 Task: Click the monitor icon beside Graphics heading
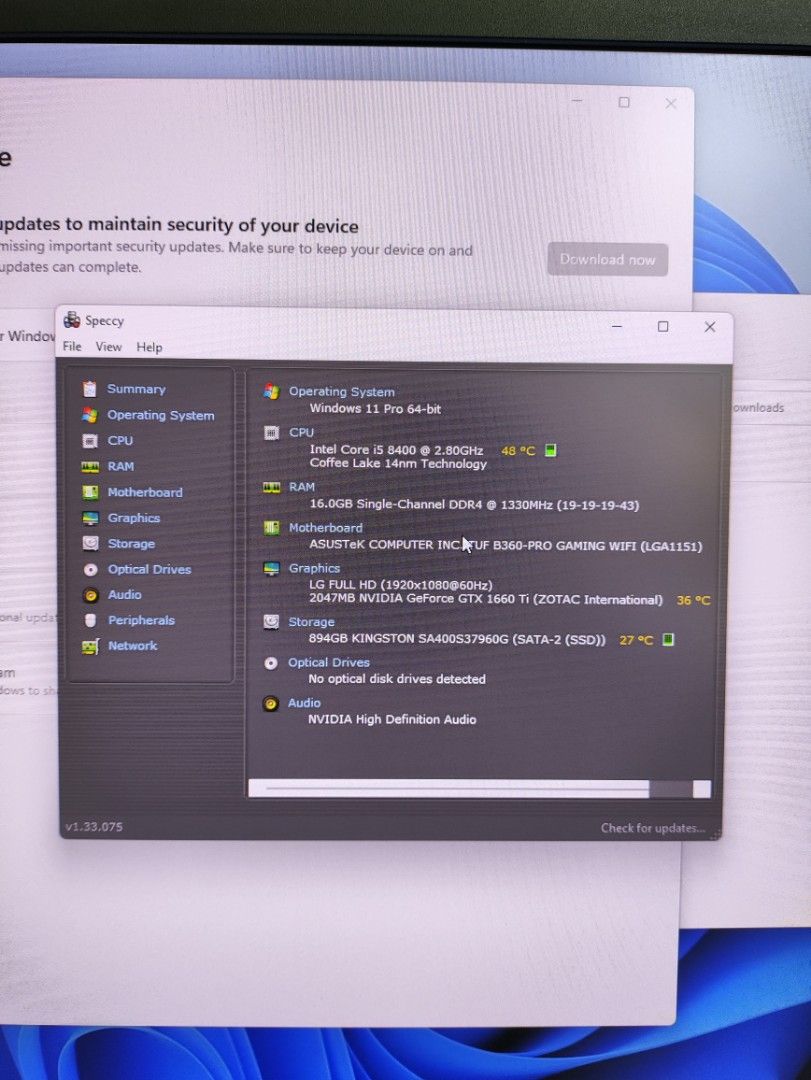tap(271, 568)
